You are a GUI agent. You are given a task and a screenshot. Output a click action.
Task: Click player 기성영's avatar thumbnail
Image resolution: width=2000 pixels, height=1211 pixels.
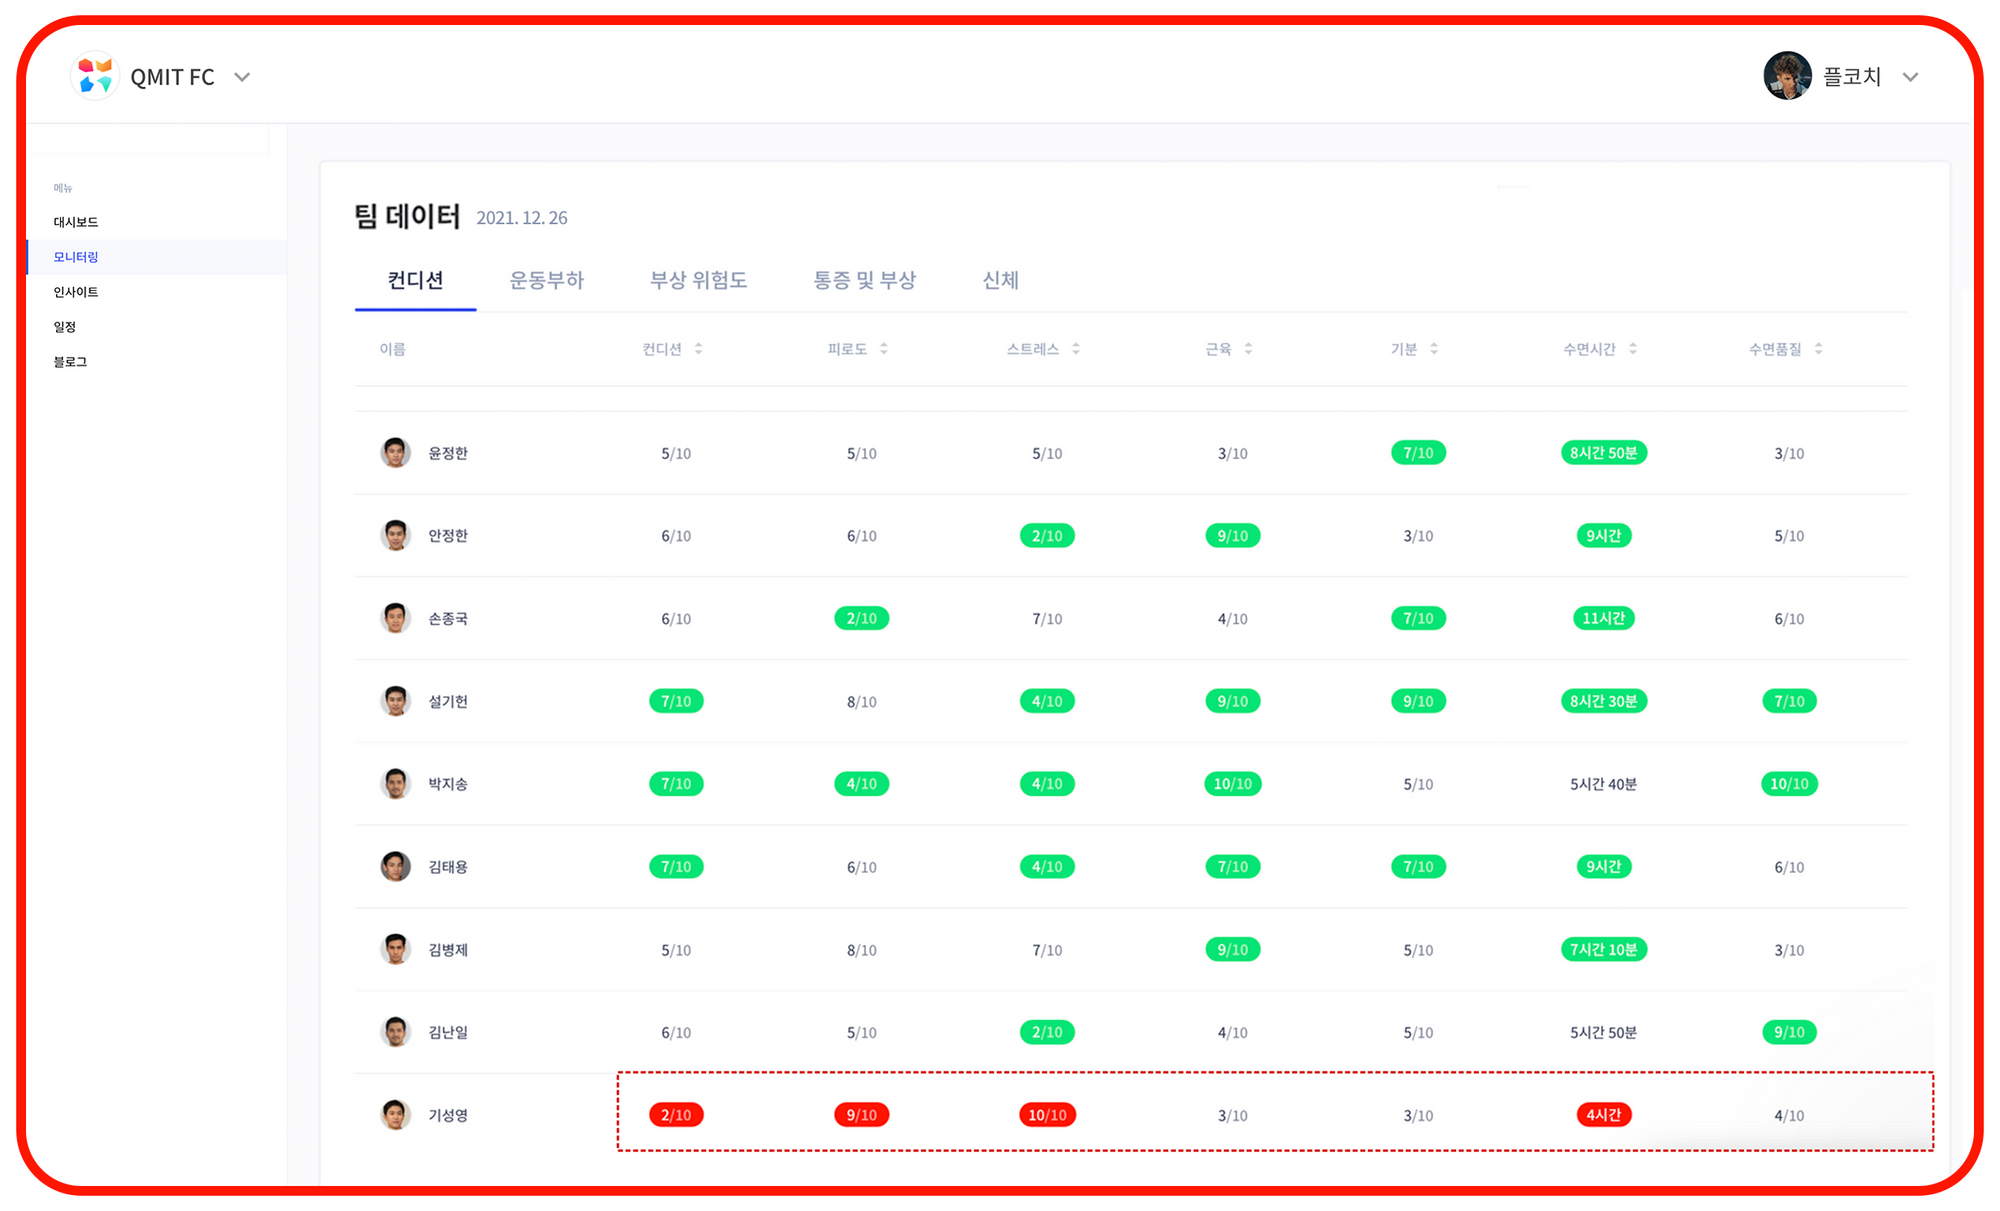[395, 1114]
